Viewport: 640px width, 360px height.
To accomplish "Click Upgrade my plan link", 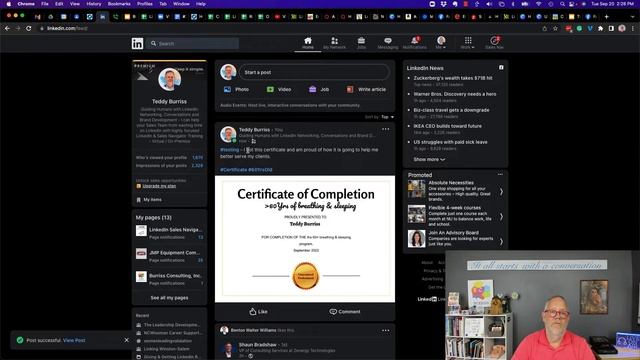I will click(x=159, y=186).
